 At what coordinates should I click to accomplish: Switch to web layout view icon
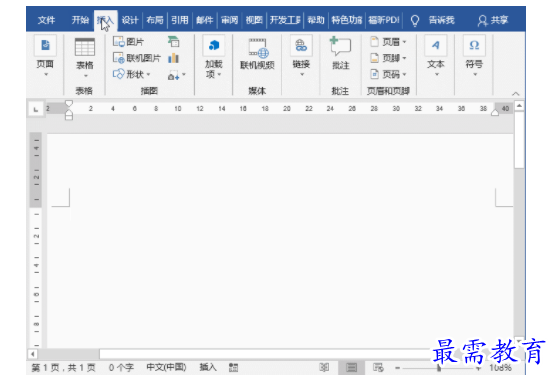click(x=378, y=367)
